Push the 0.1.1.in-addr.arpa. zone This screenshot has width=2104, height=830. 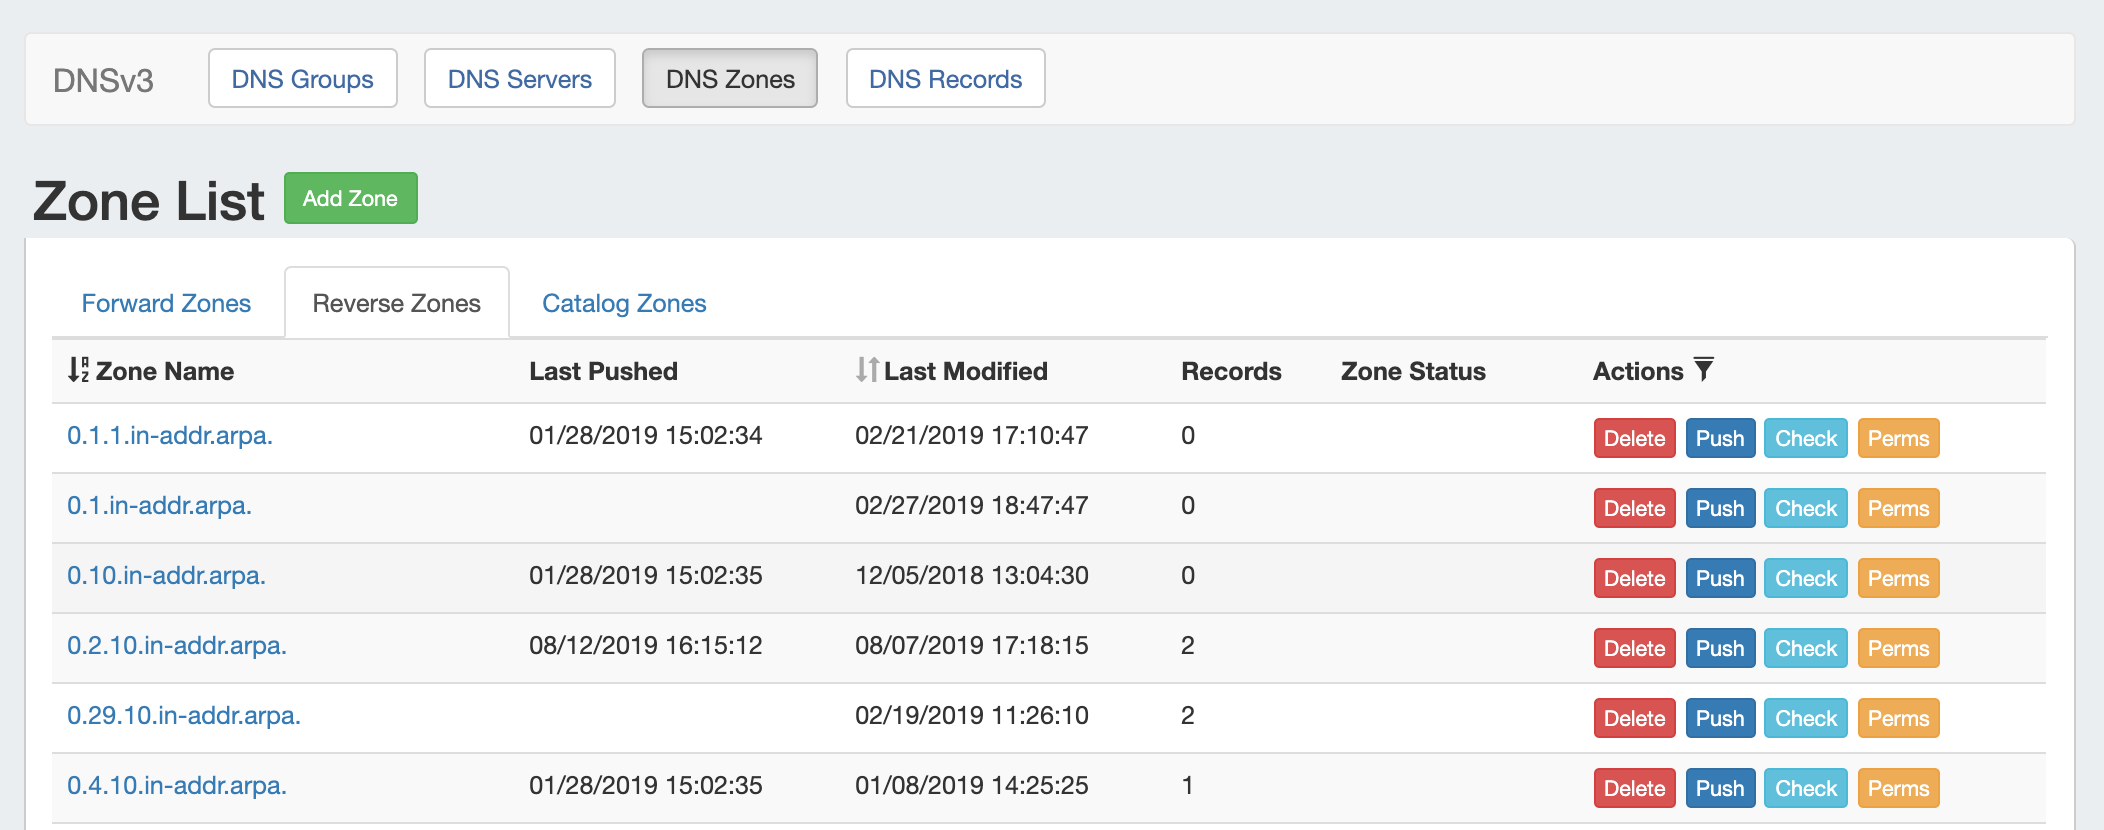(1719, 438)
